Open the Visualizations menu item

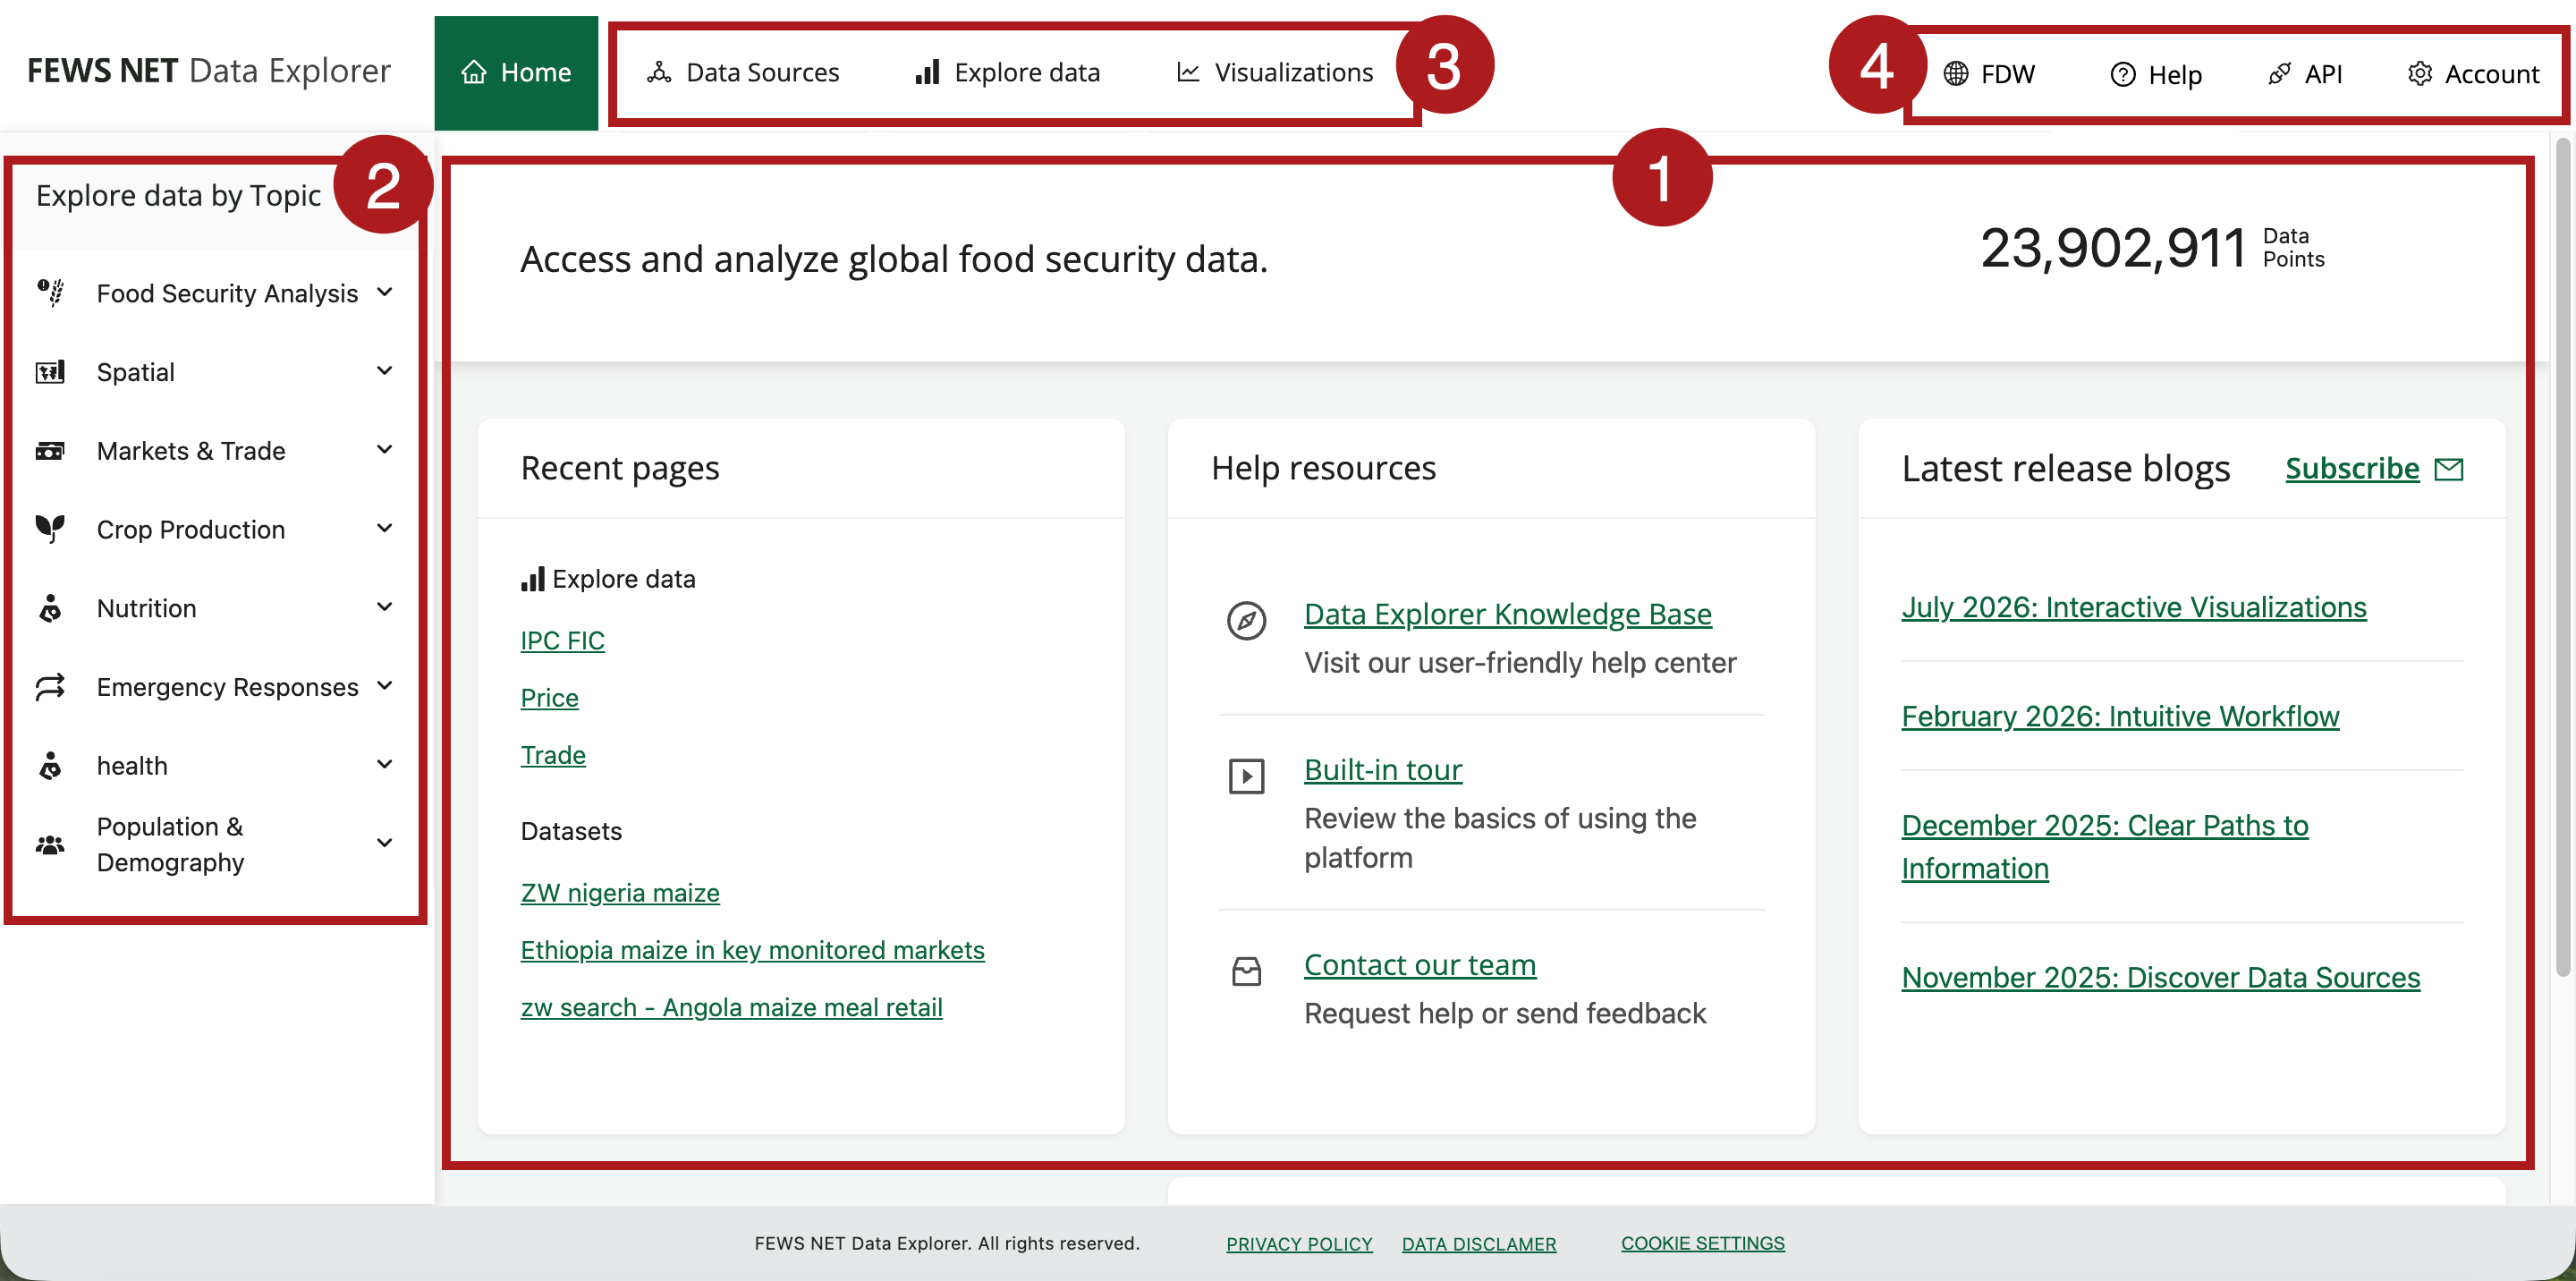click(x=1275, y=72)
